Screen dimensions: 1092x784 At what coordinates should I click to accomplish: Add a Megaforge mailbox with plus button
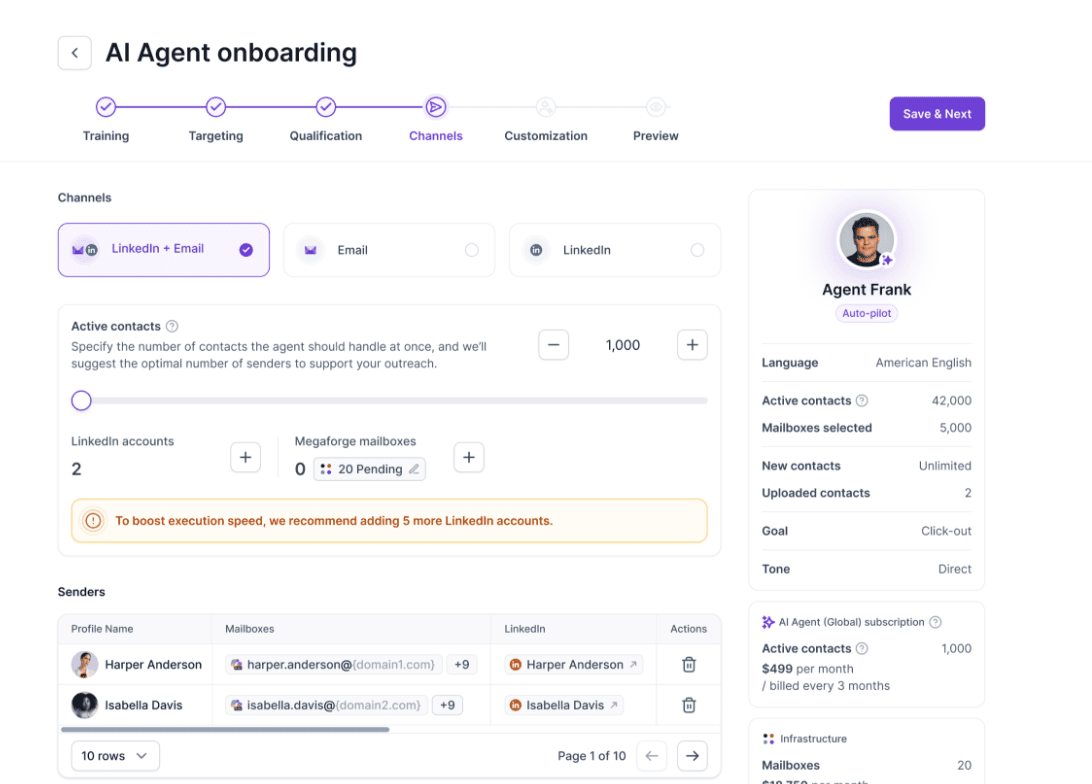click(469, 457)
